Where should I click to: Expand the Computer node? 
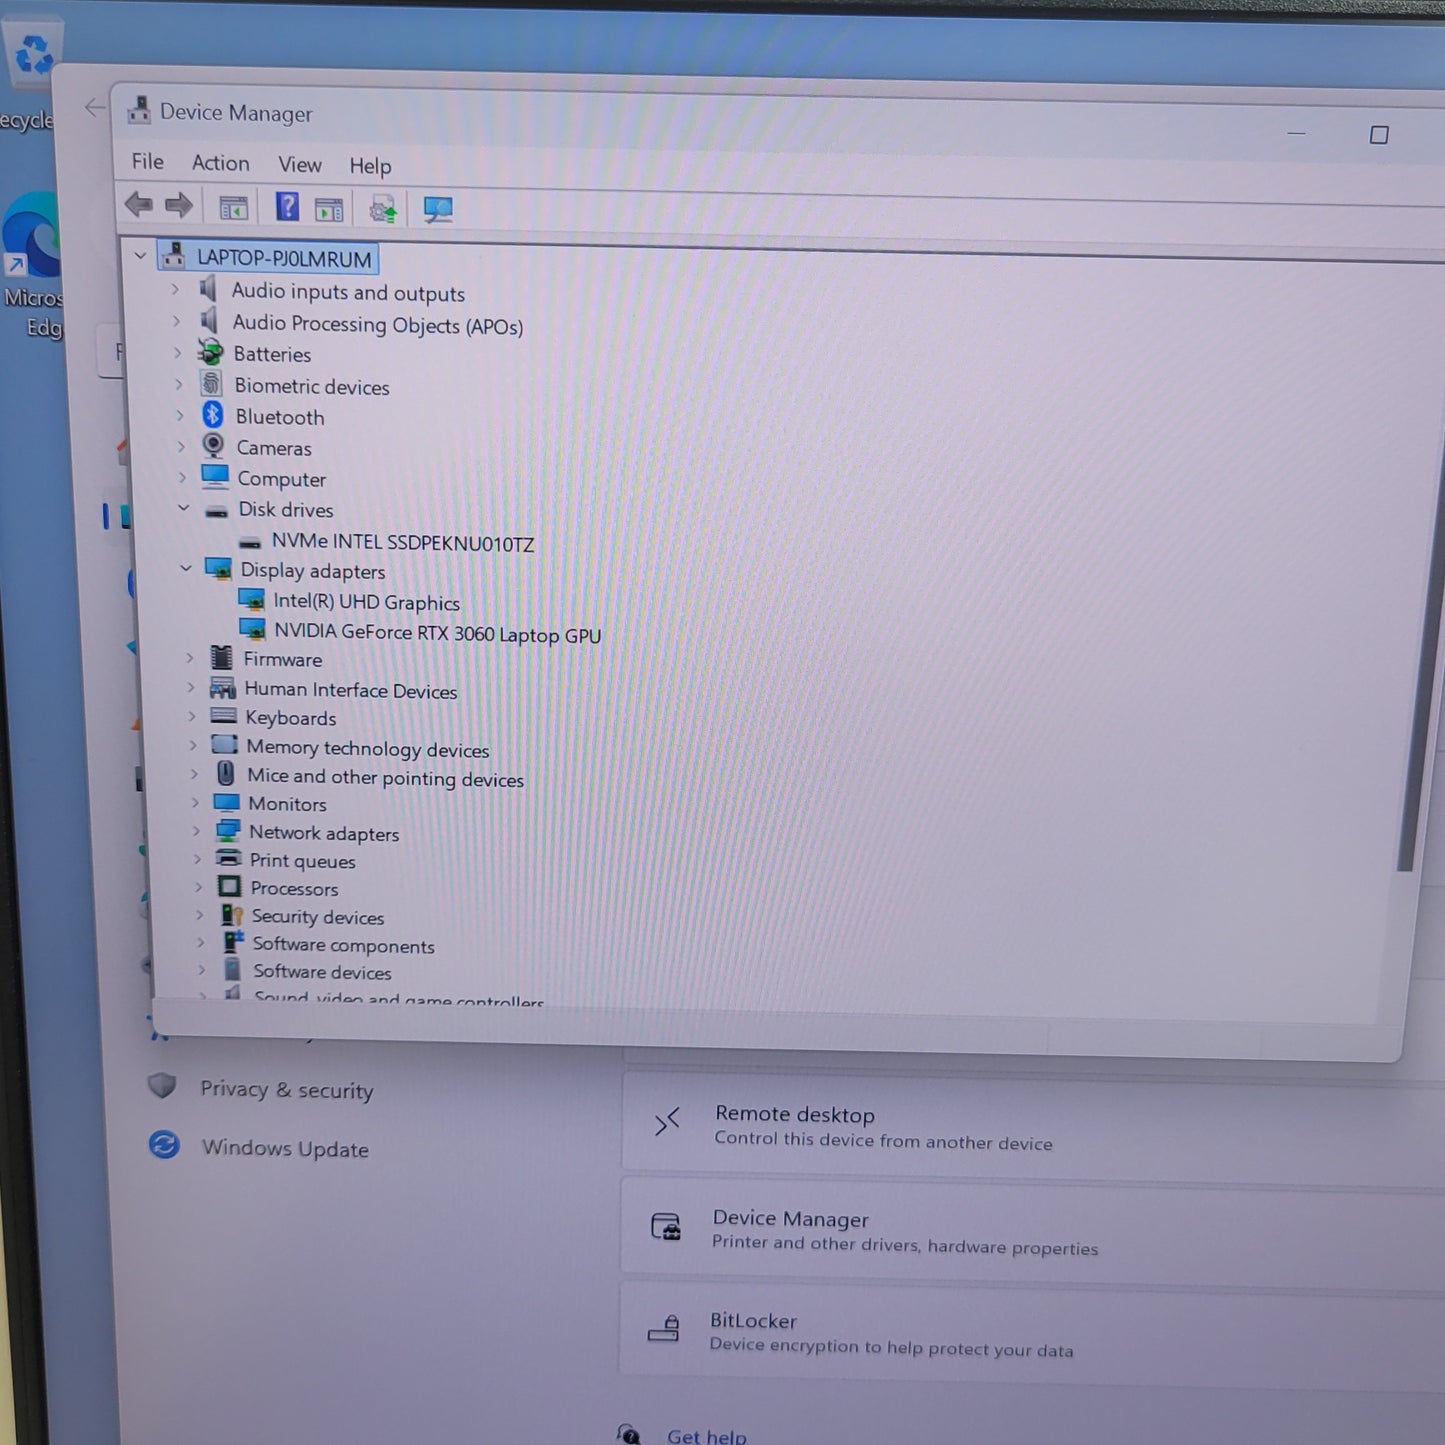coord(182,477)
